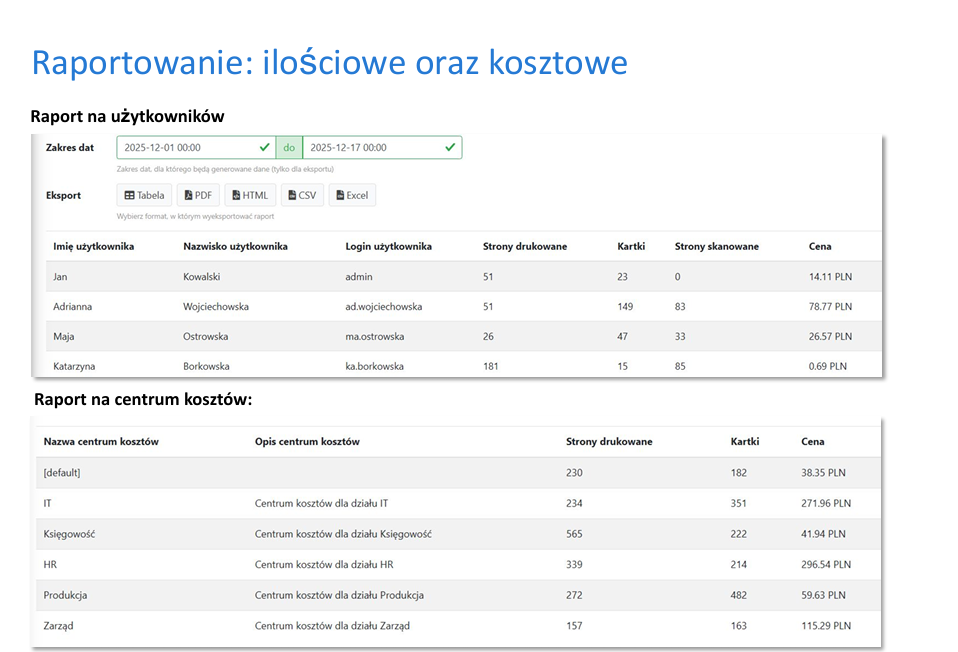Click the 'Produkcja' cost center name

pyautogui.click(x=65, y=595)
